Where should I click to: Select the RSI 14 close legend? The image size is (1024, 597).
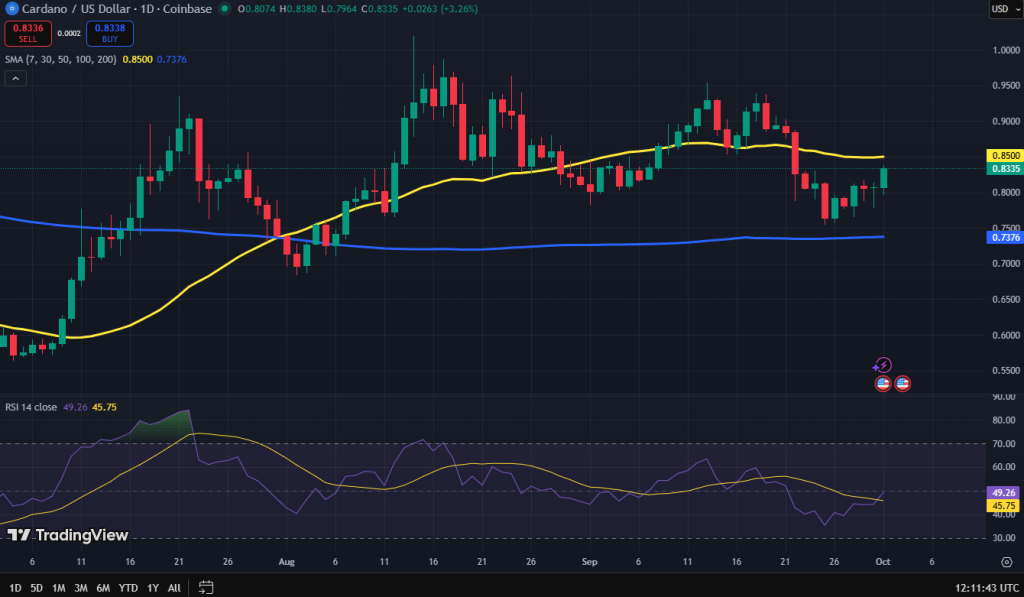click(30, 407)
